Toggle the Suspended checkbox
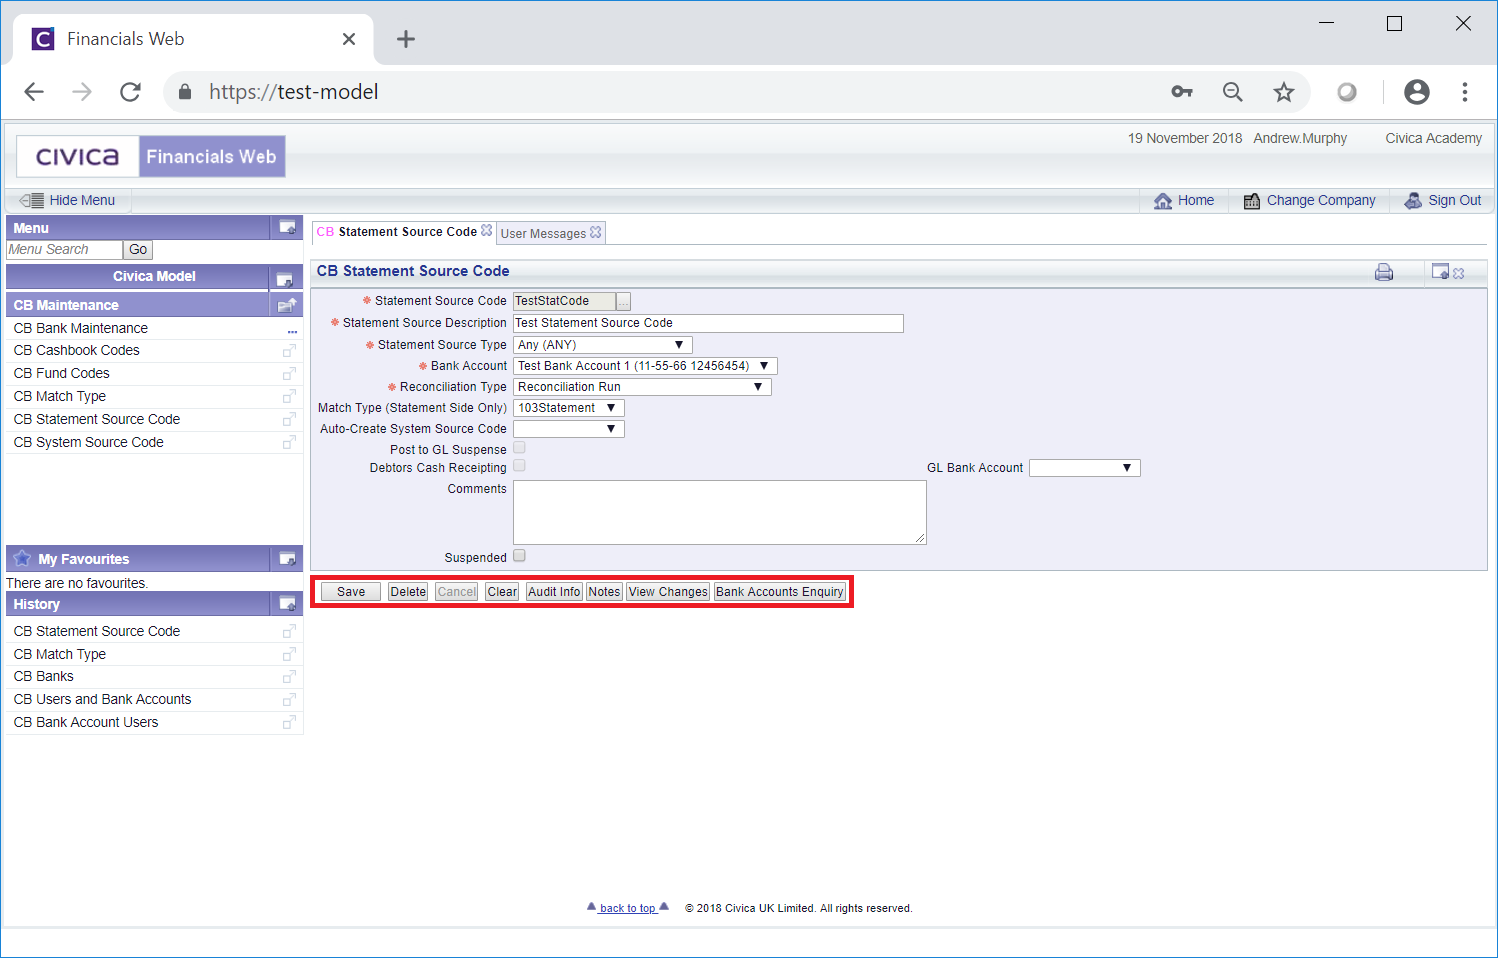Viewport: 1498px width, 958px height. [x=519, y=556]
